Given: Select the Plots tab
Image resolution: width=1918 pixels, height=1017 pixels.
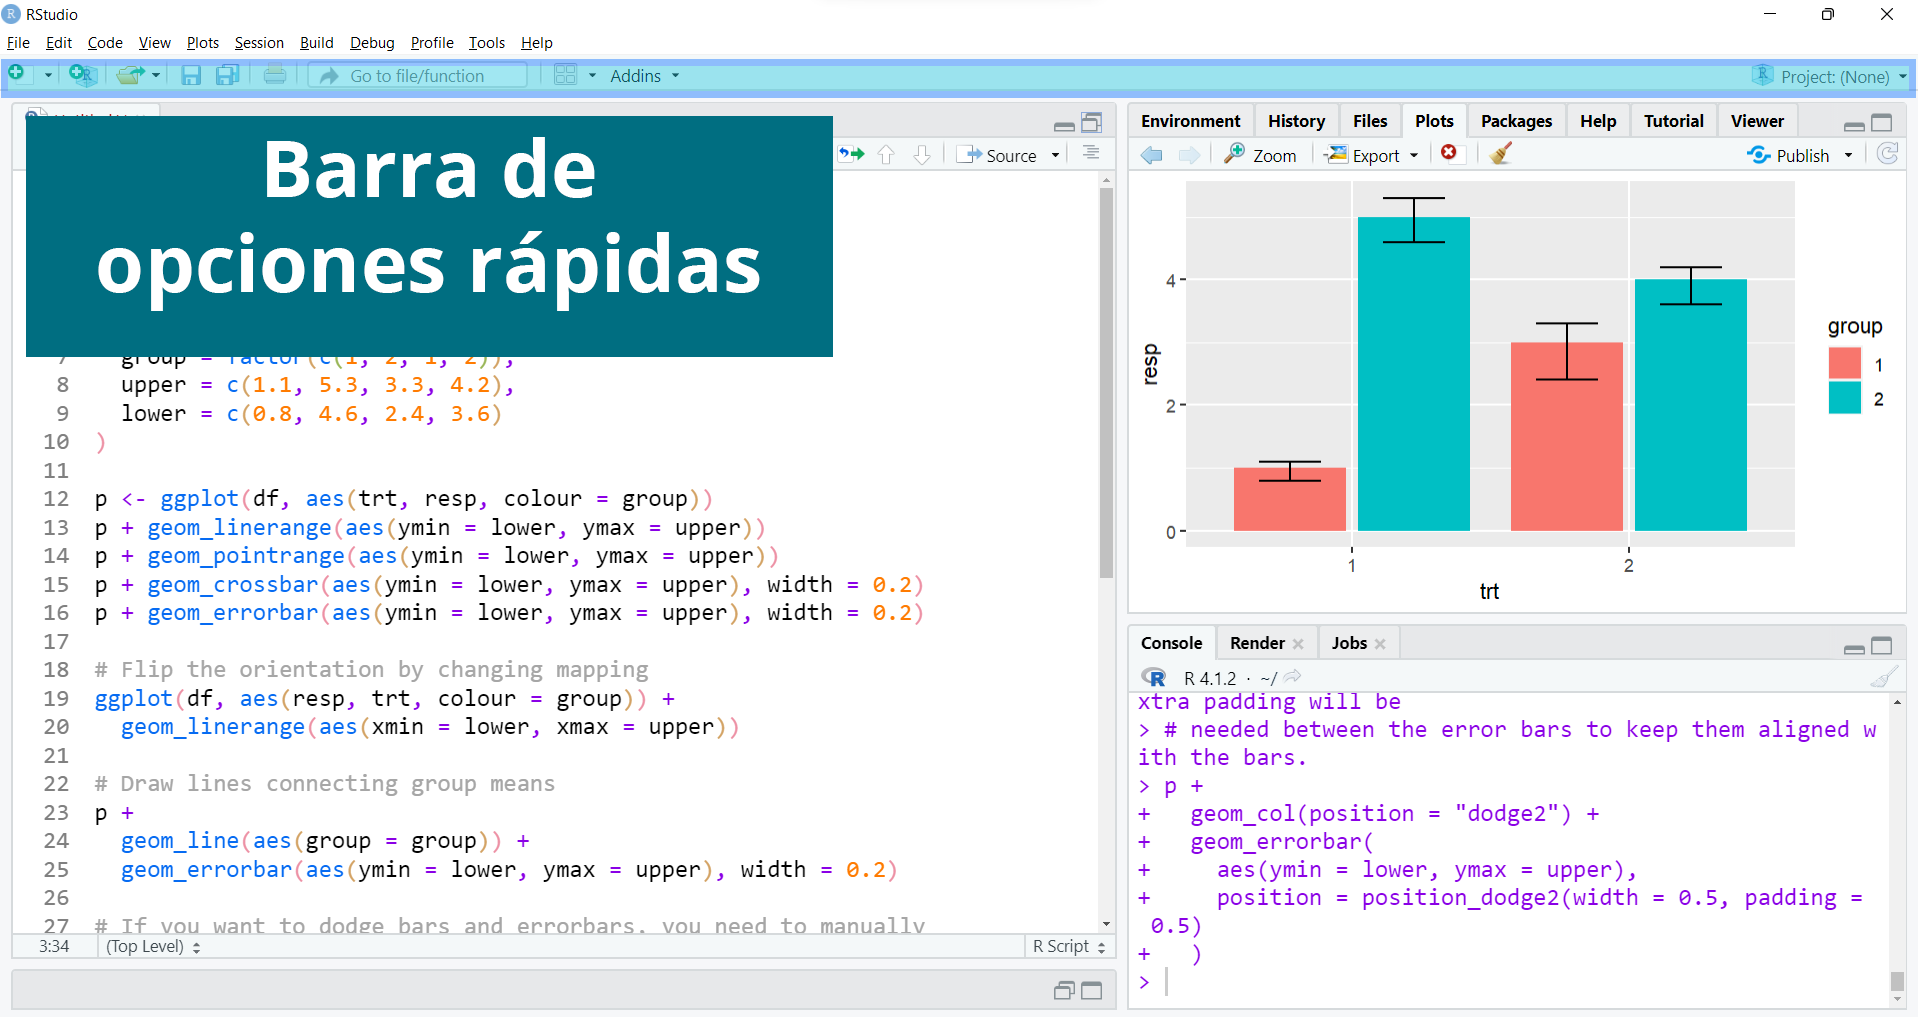Looking at the screenshot, I should [x=1434, y=121].
